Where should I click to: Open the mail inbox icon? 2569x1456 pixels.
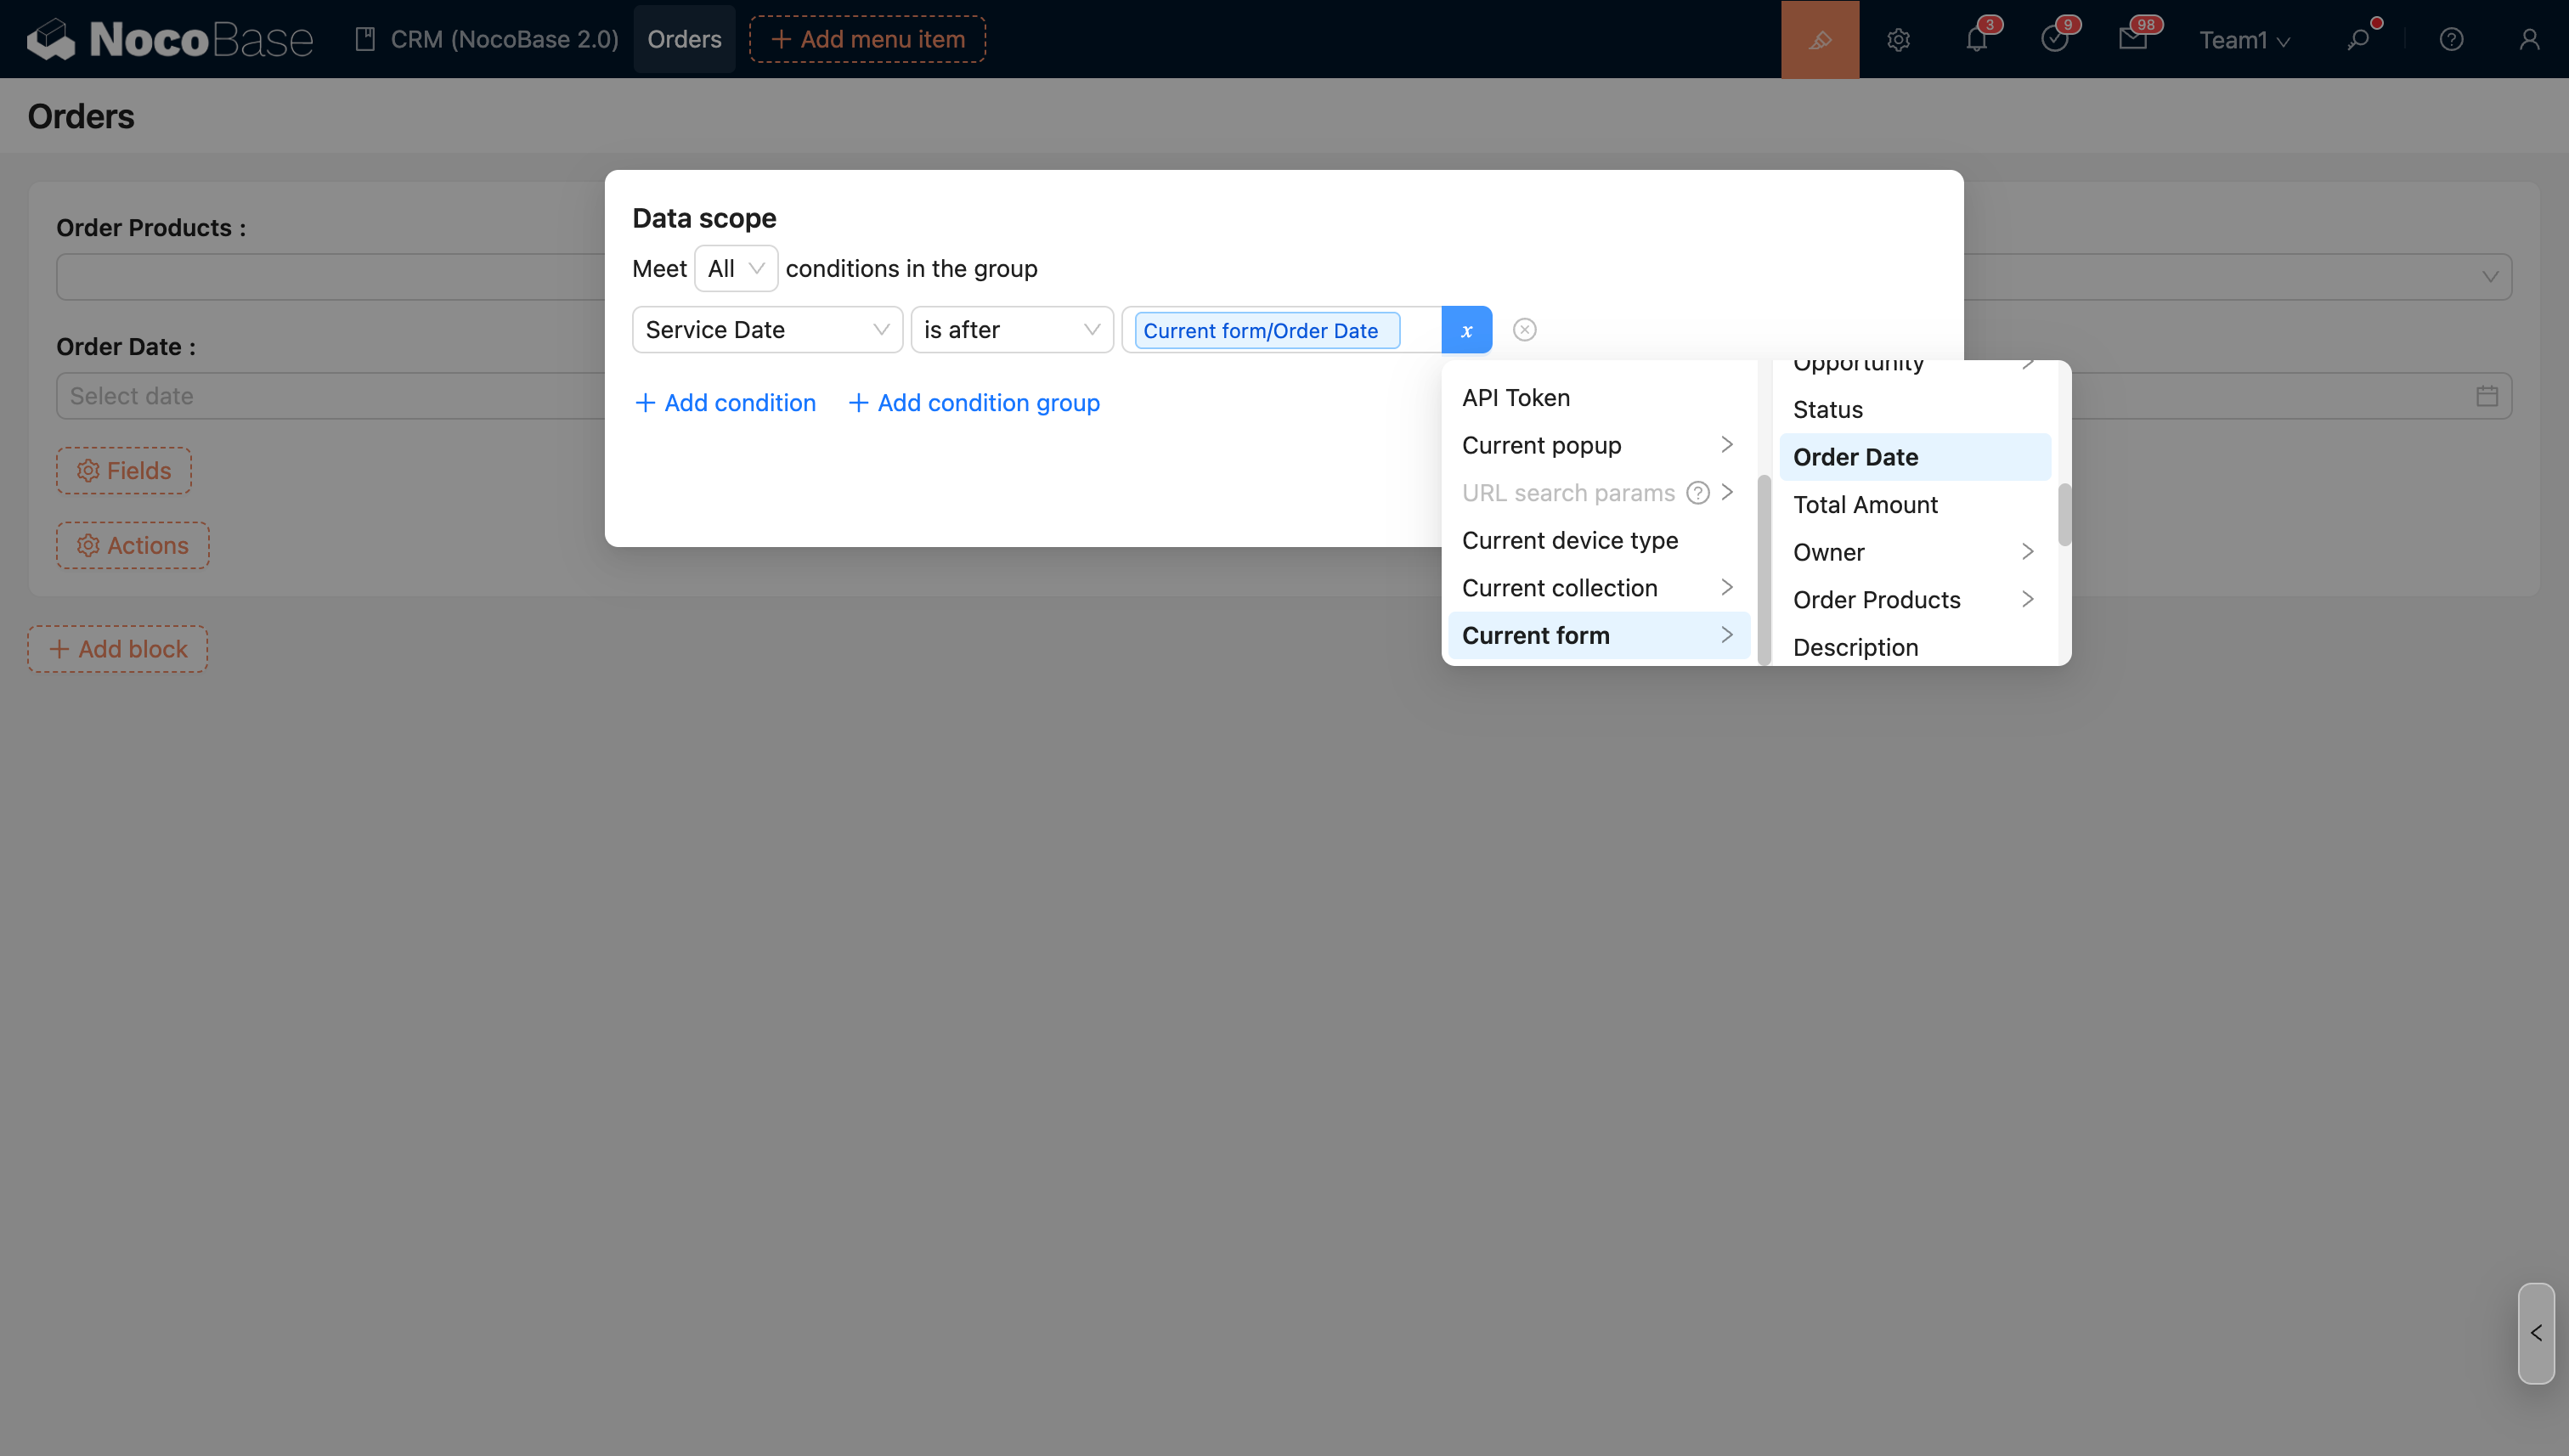pyautogui.click(x=2132, y=39)
